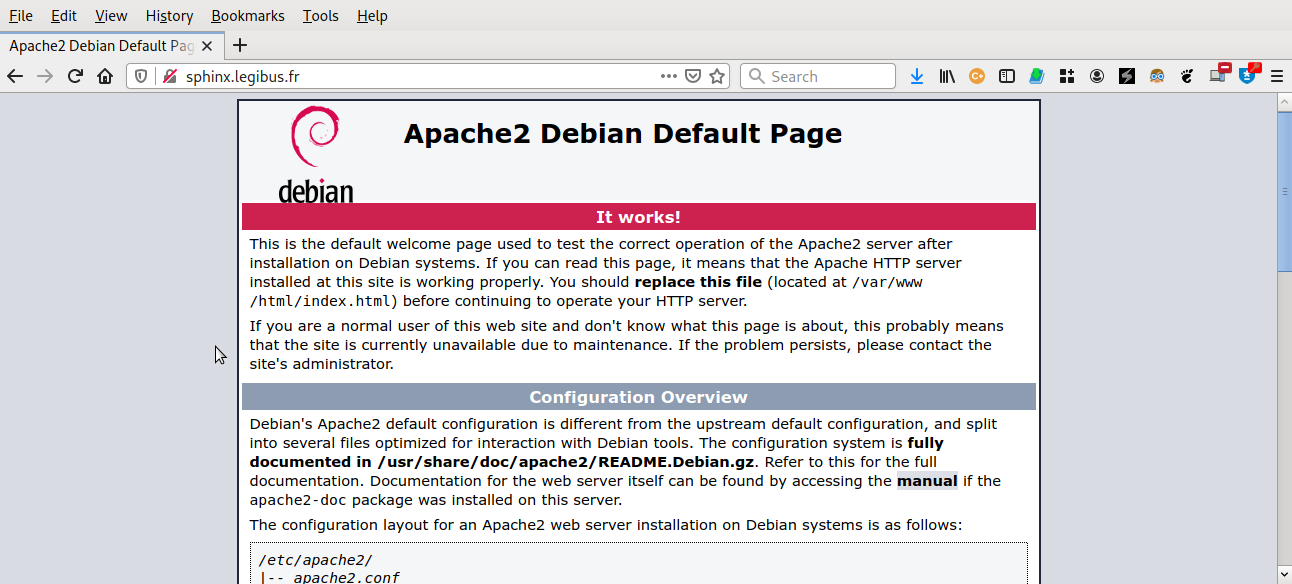The height and width of the screenshot is (584, 1292).
Task: Go to the Home page
Action: click(105, 76)
